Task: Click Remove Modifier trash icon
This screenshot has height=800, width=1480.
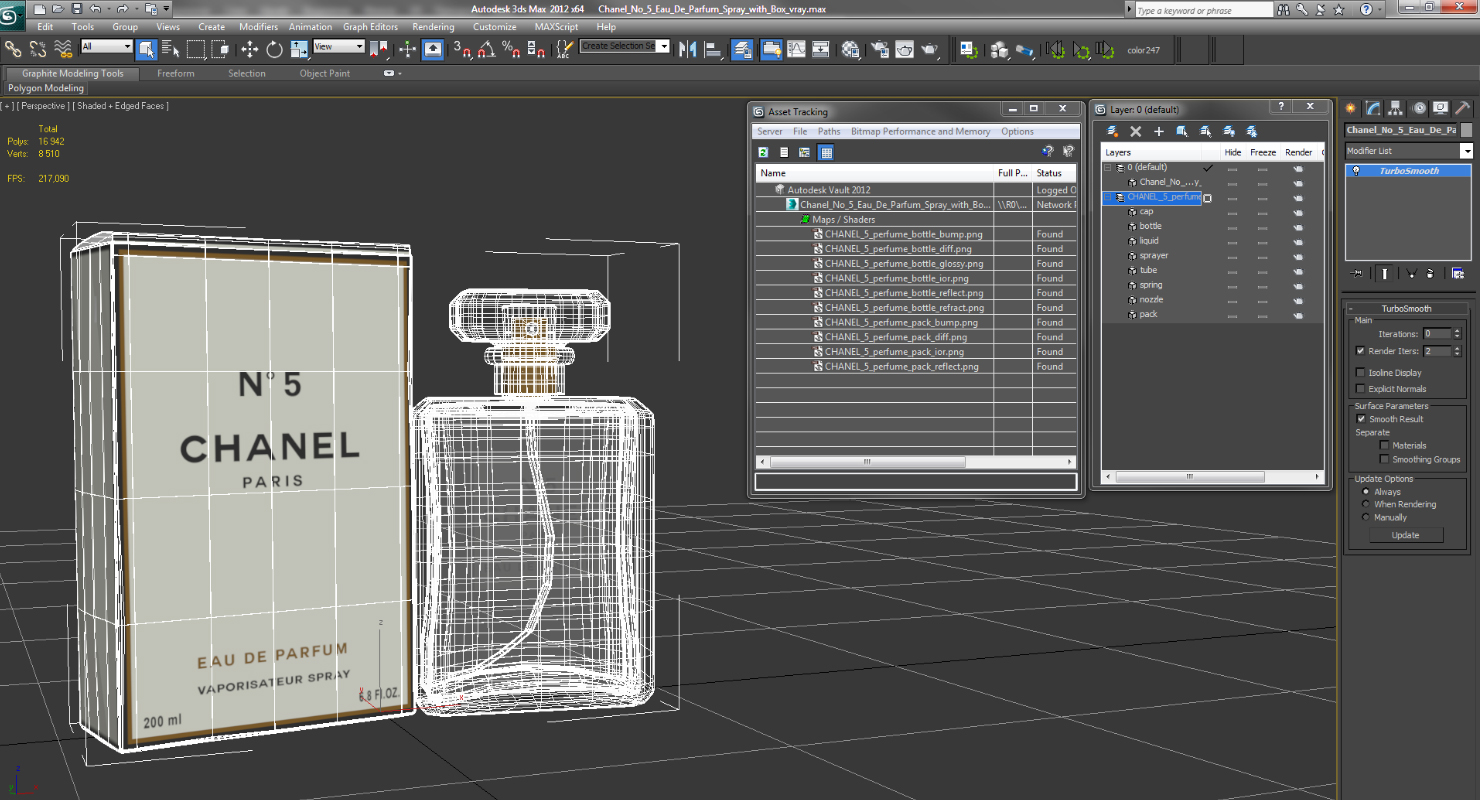Action: [1430, 273]
